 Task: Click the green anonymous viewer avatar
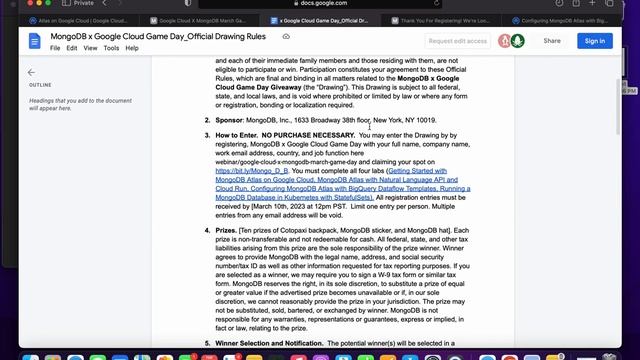pos(518,41)
